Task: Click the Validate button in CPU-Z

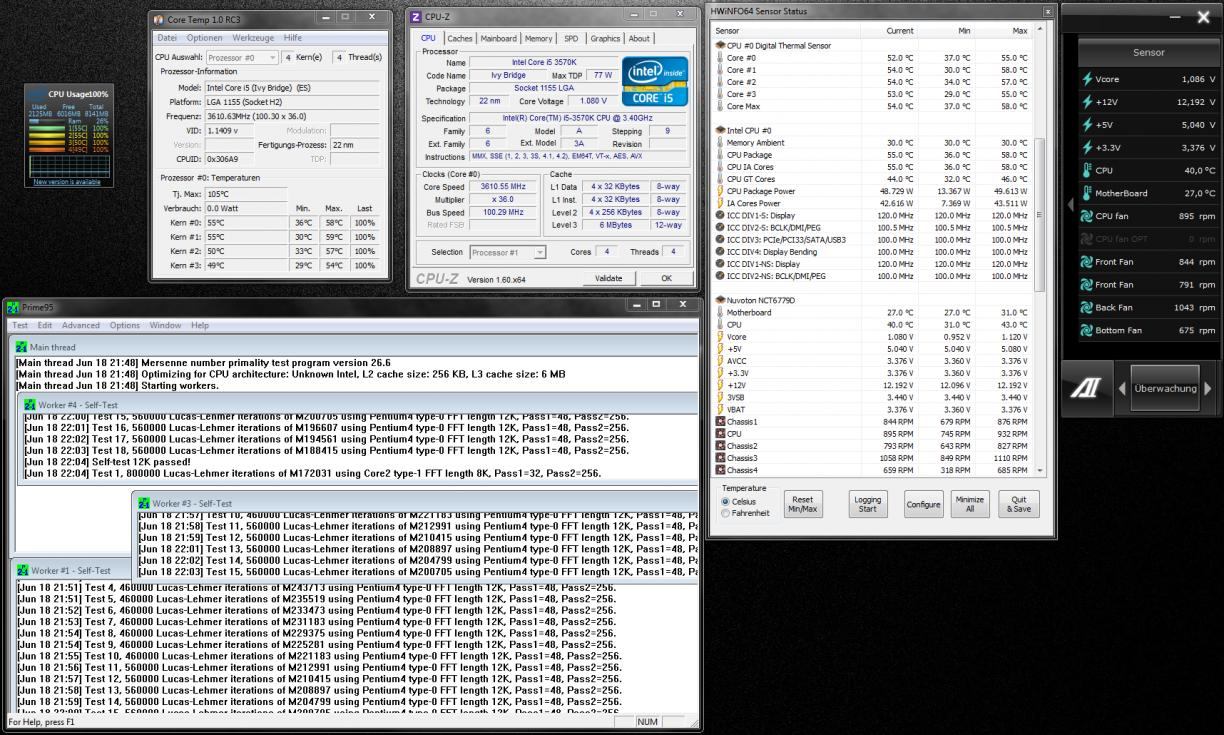Action: tap(609, 278)
